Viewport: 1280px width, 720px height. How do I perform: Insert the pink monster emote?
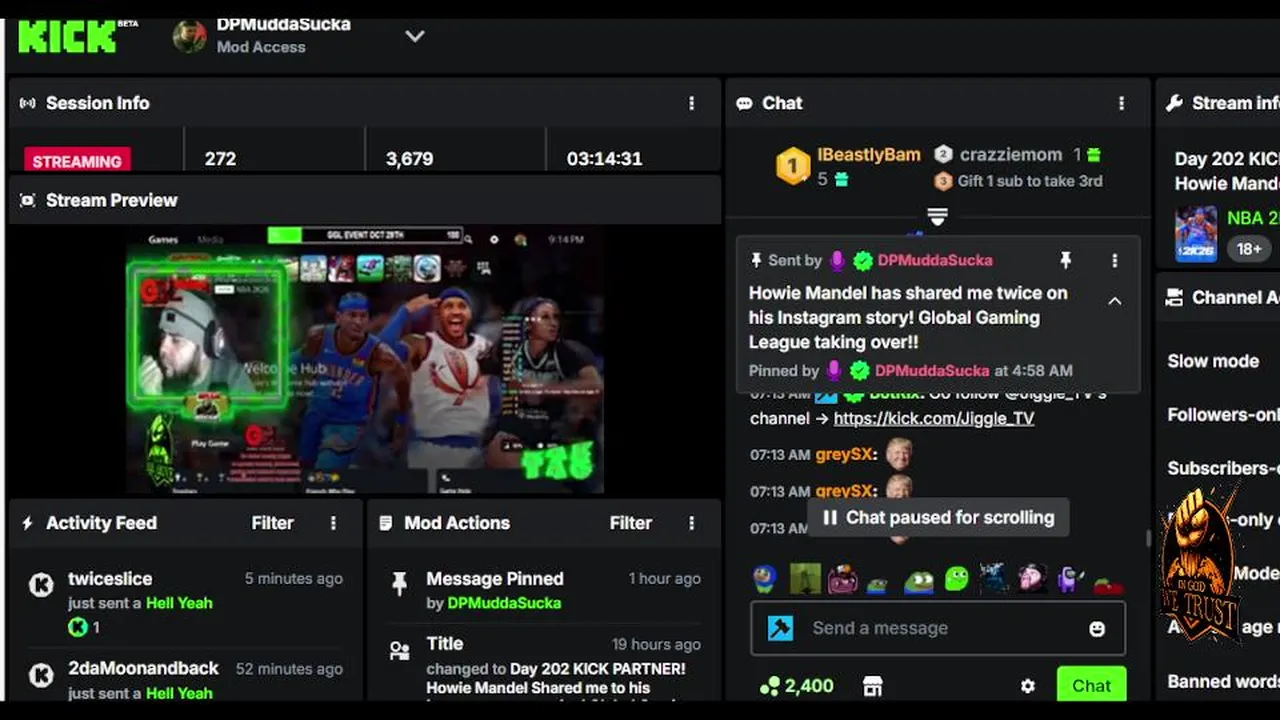pos(842,578)
